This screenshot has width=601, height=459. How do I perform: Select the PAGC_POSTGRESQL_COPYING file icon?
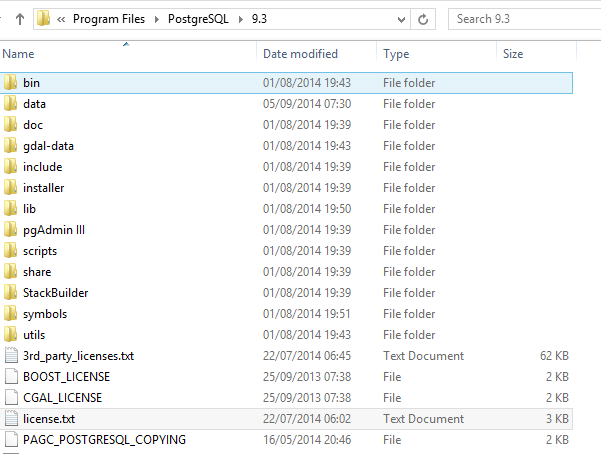(11, 439)
